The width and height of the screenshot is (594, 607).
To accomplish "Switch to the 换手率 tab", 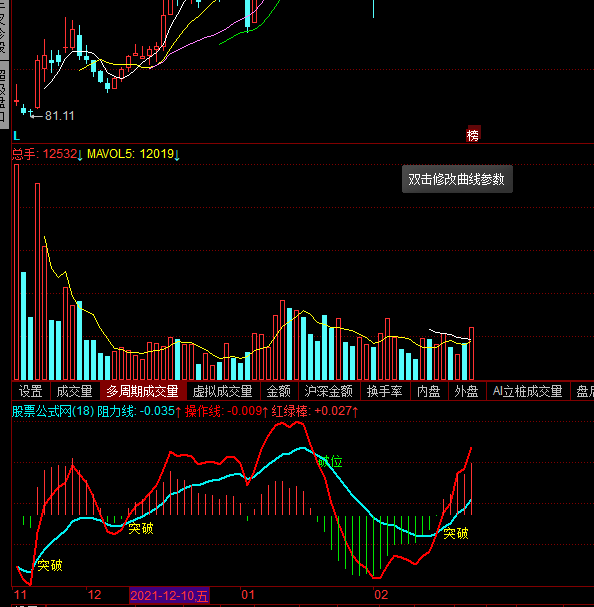I will (385, 391).
